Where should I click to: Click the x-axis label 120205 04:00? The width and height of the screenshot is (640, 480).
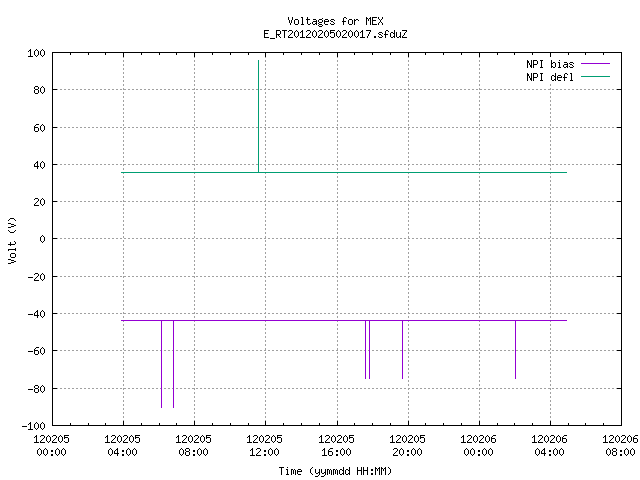click(x=122, y=445)
